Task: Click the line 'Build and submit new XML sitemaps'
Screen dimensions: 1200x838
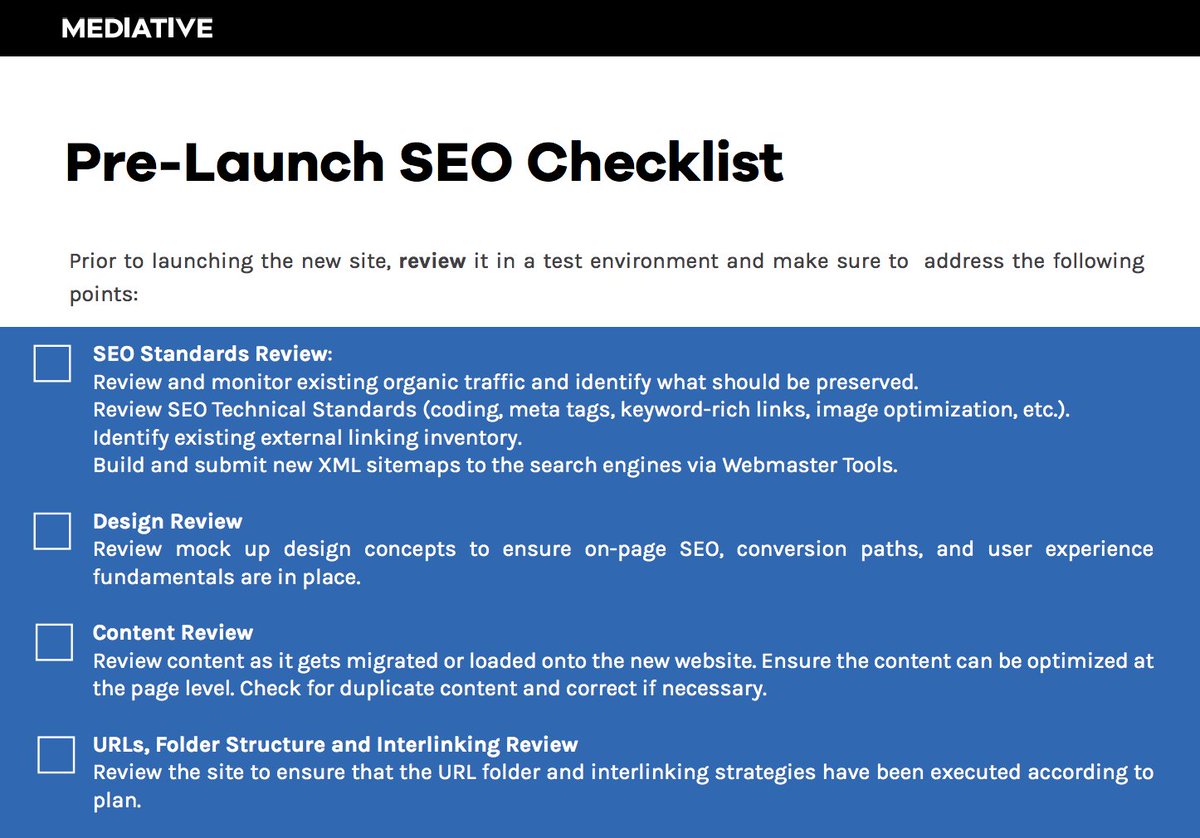Action: [495, 466]
